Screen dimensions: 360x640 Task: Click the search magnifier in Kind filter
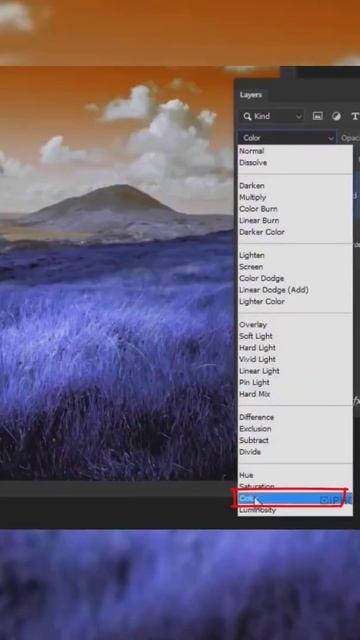(x=247, y=117)
